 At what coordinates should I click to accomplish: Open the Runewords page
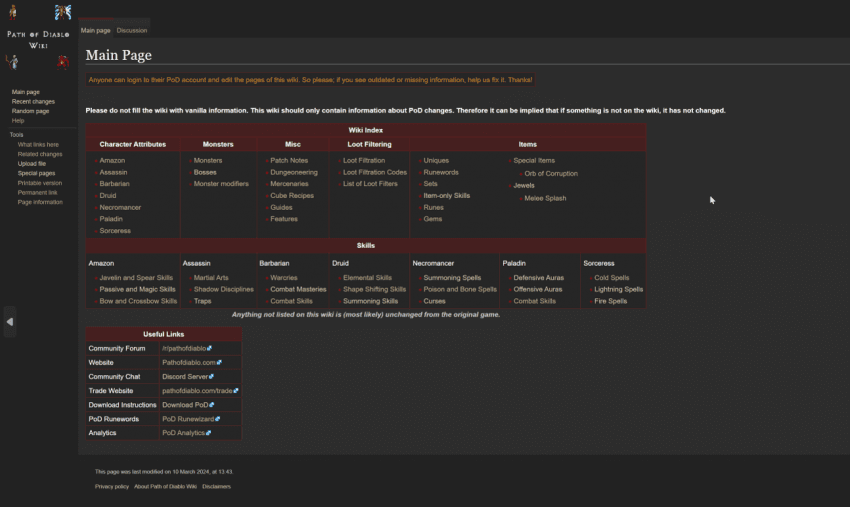[441, 172]
